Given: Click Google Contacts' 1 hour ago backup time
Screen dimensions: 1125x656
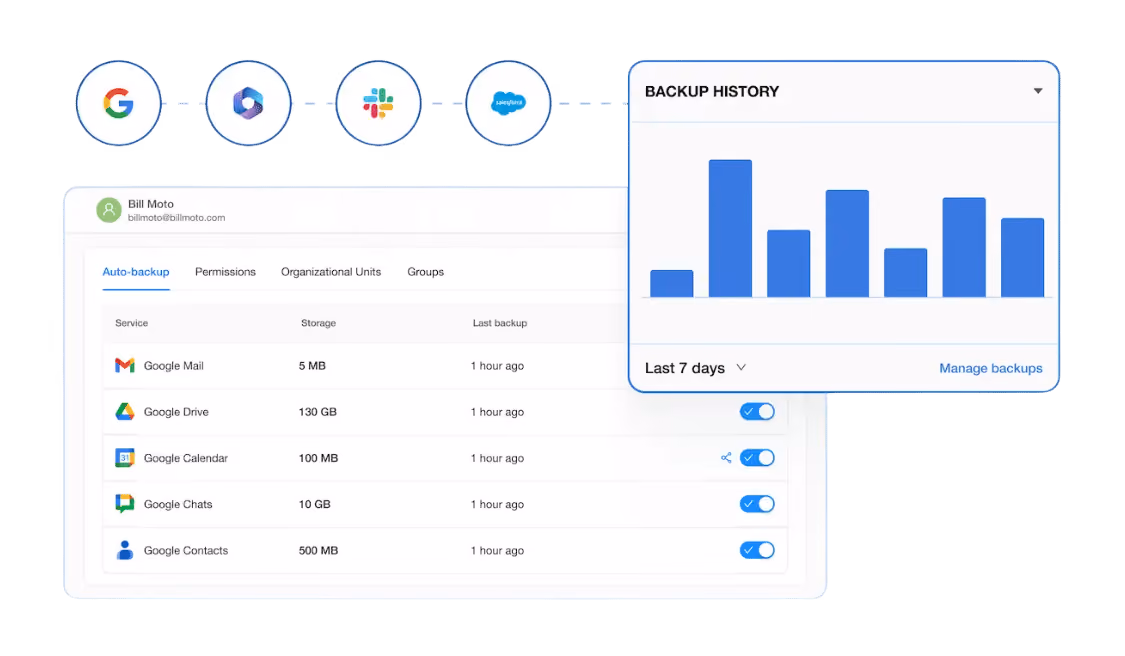Looking at the screenshot, I should pos(497,550).
